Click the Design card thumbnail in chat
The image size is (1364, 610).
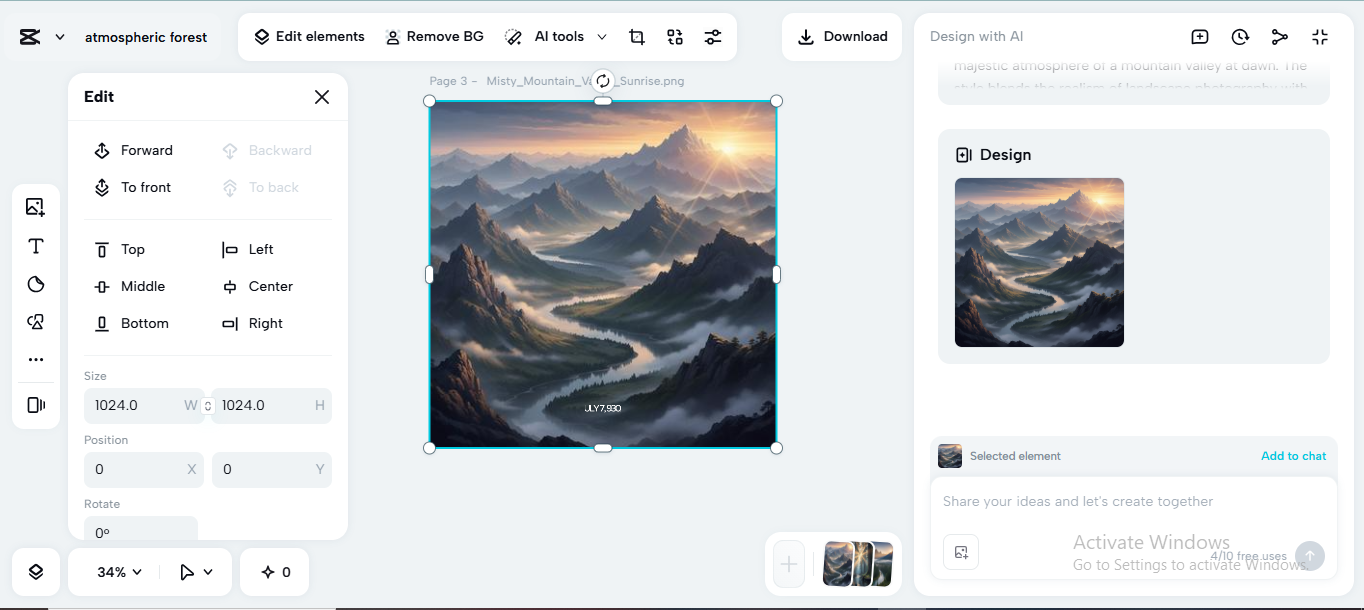coord(1039,262)
